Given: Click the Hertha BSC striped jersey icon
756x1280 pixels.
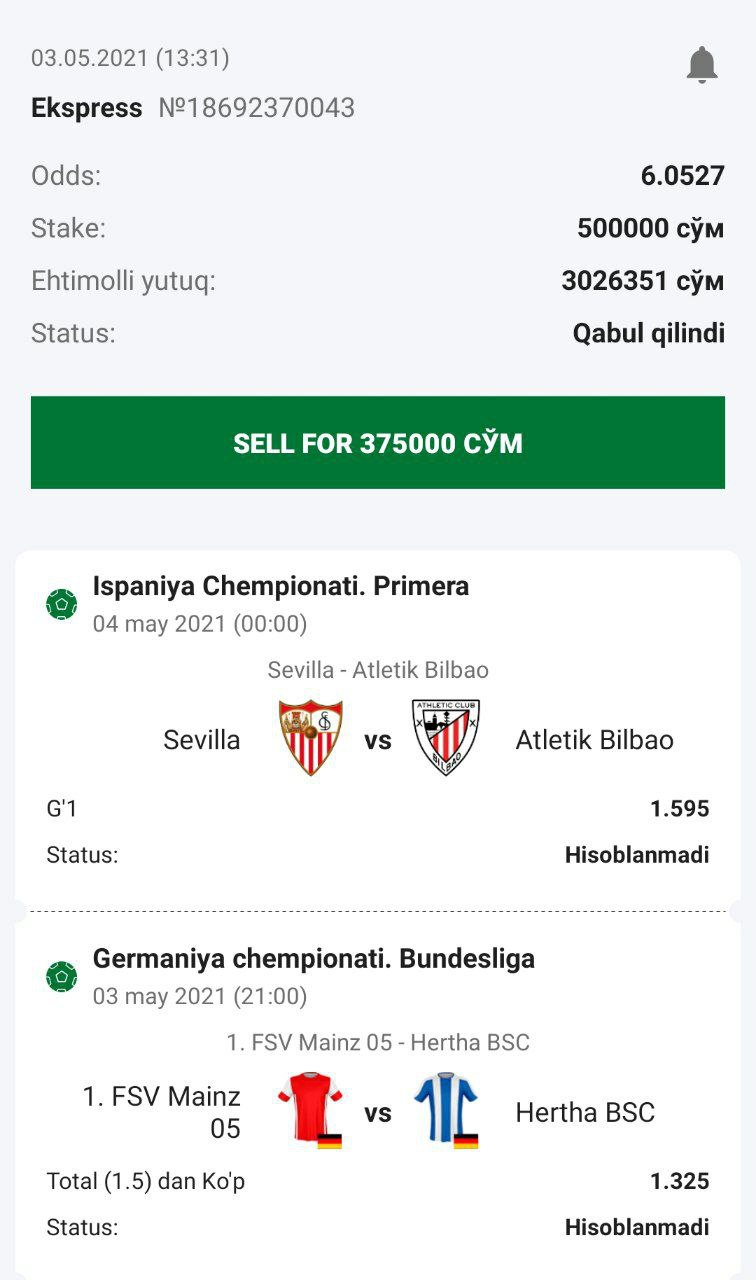Looking at the screenshot, I should click(446, 1110).
